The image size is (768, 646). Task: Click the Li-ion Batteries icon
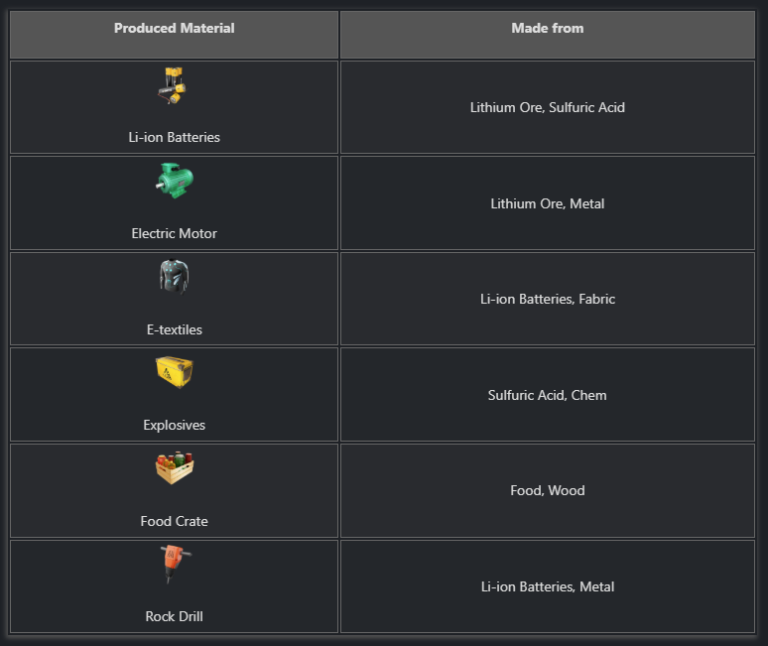tap(173, 87)
